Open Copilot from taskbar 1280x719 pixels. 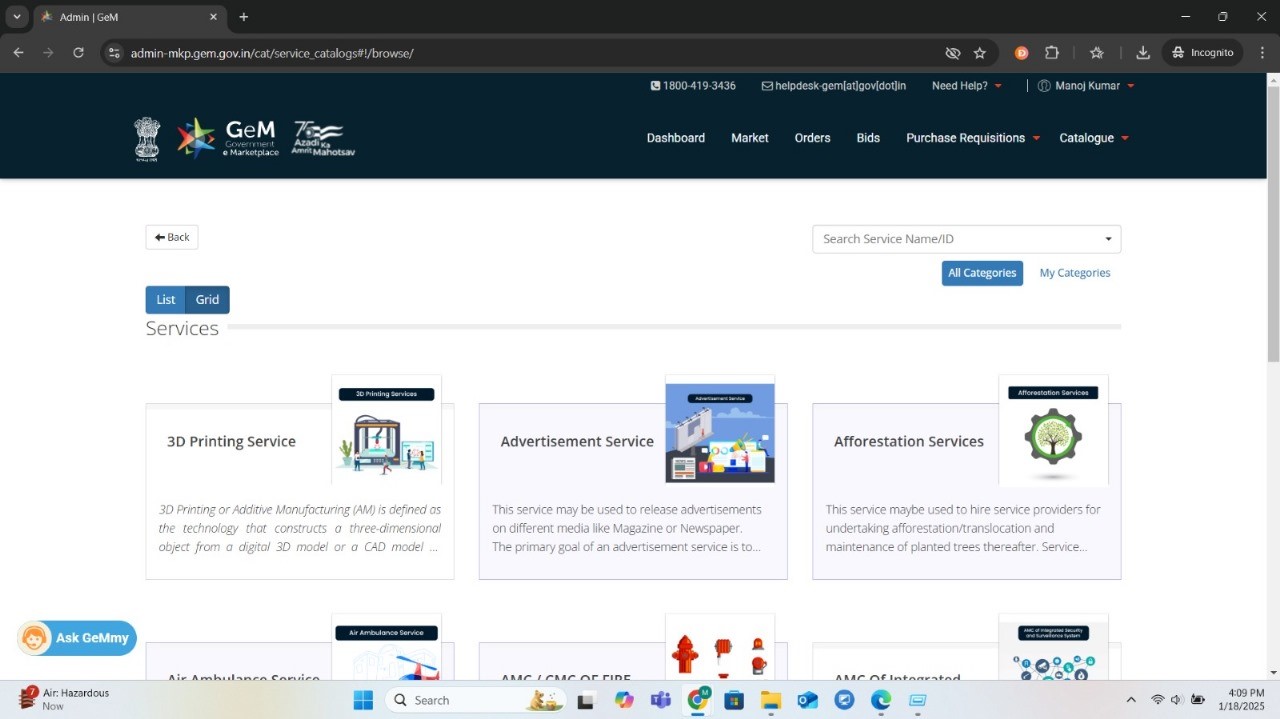pyautogui.click(x=624, y=700)
